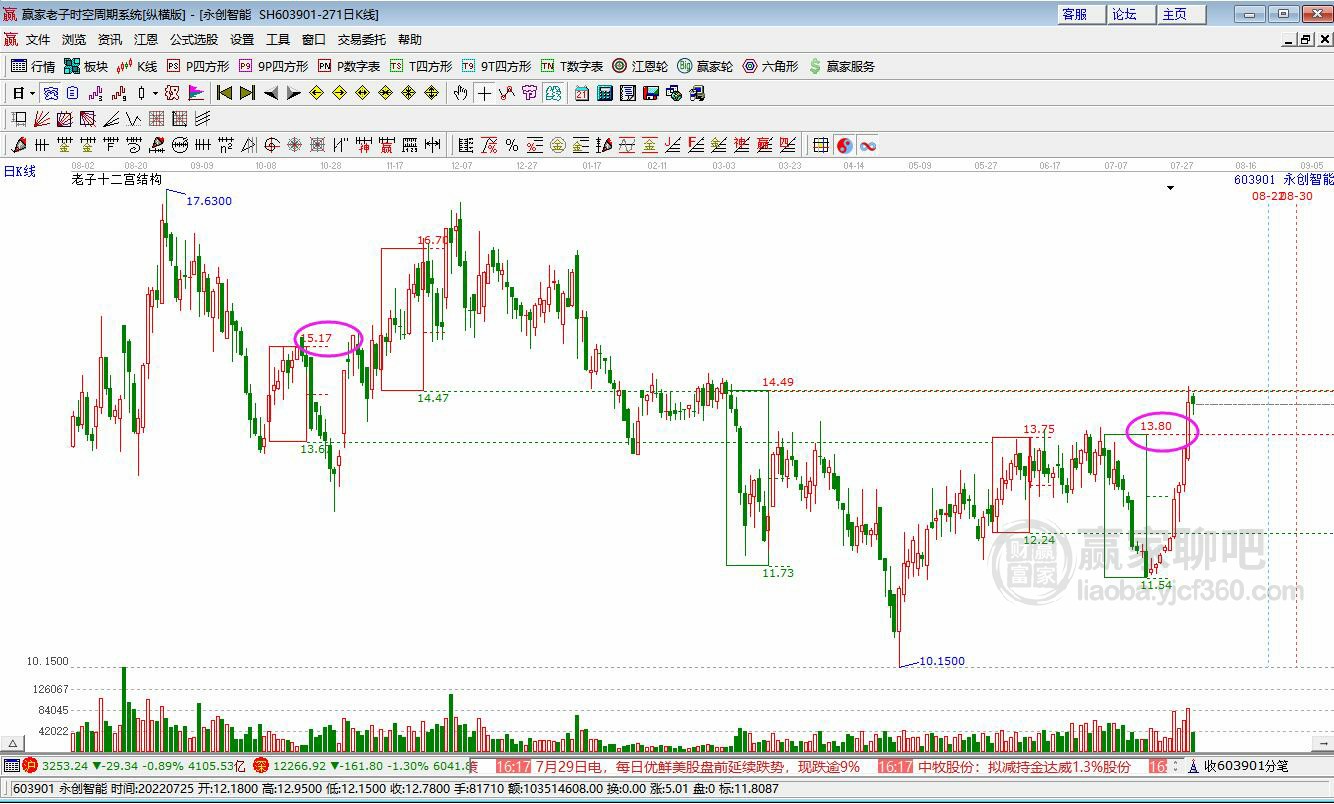Image resolution: width=1334 pixels, height=804 pixels.
Task: Click the 中牧股份 news ticker headline
Action: click(1024, 767)
